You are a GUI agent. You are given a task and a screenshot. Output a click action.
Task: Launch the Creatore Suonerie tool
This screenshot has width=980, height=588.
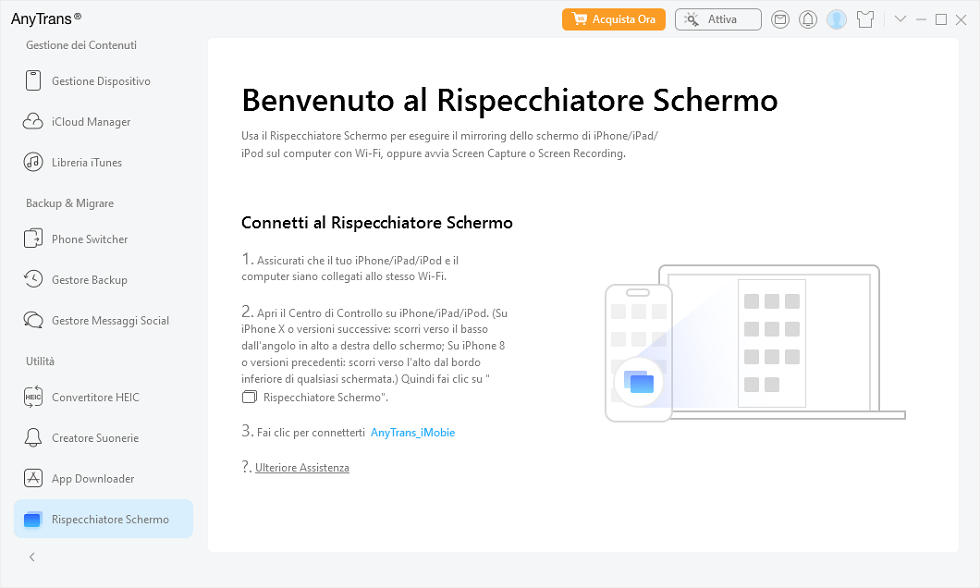[x=93, y=438]
